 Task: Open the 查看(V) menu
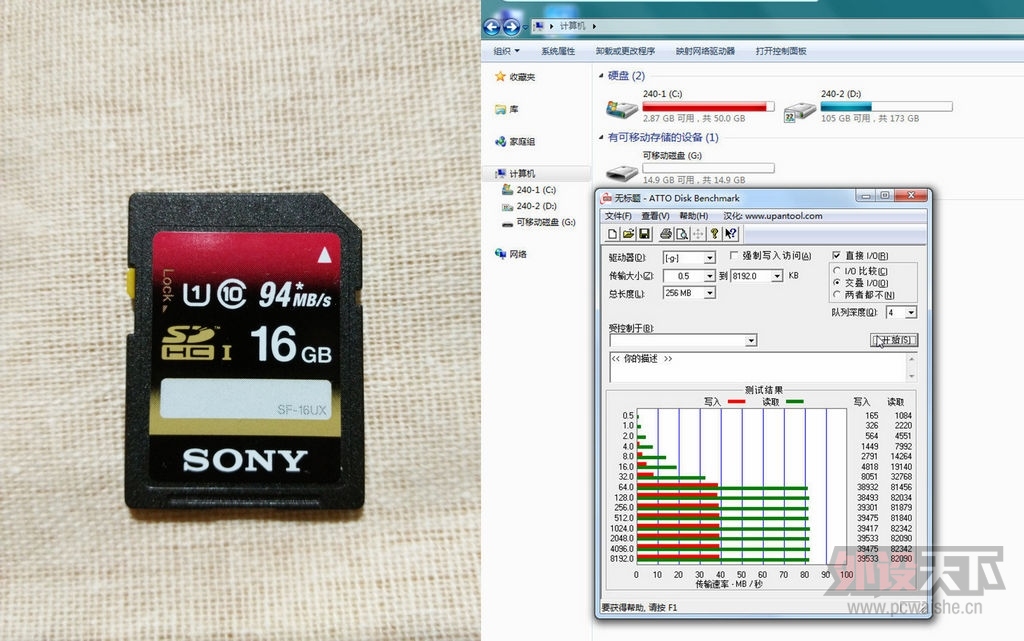point(655,216)
